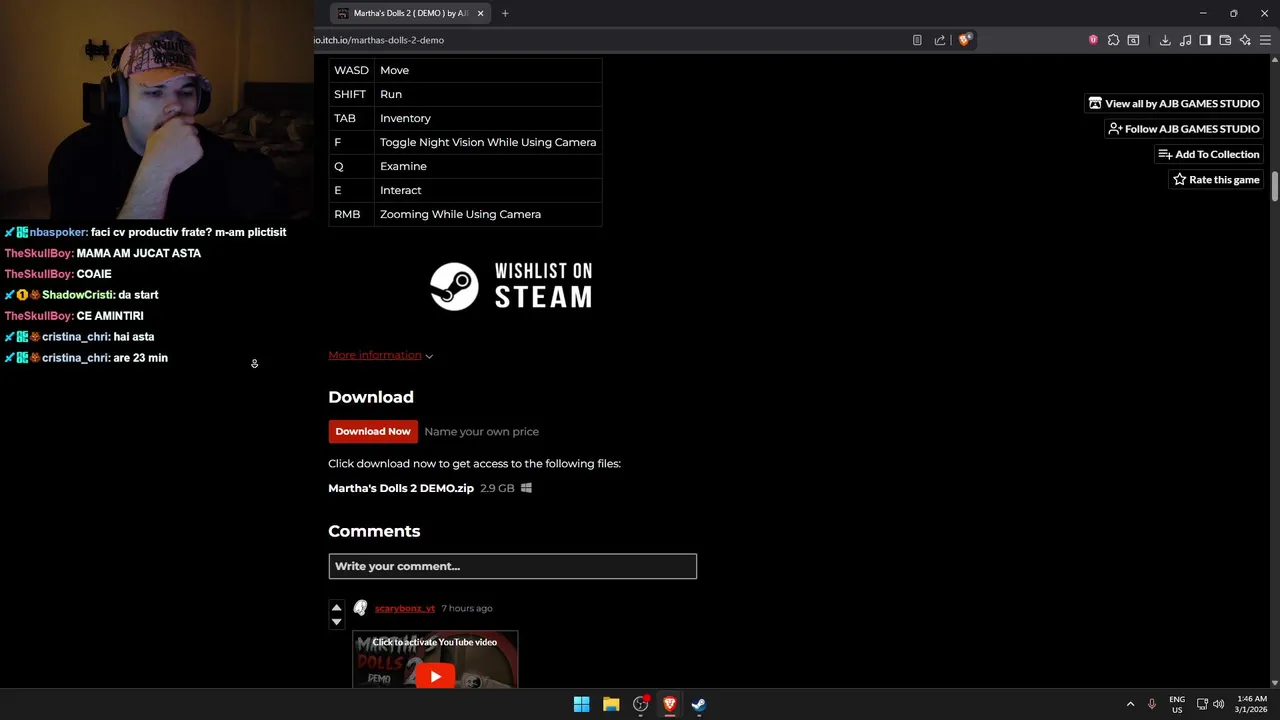Open File Explorer from taskbar
Image resolution: width=1280 pixels, height=720 pixels.
point(611,704)
